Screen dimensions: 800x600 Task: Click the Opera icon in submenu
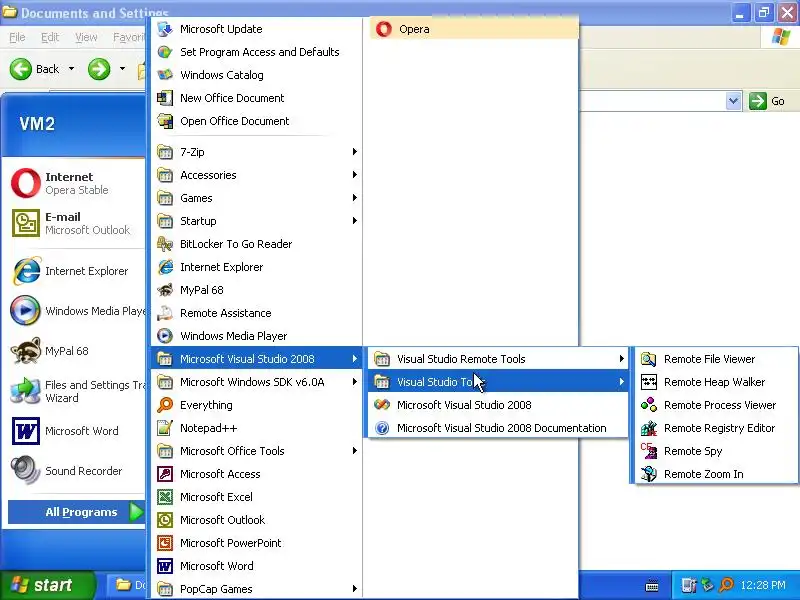click(x=384, y=29)
